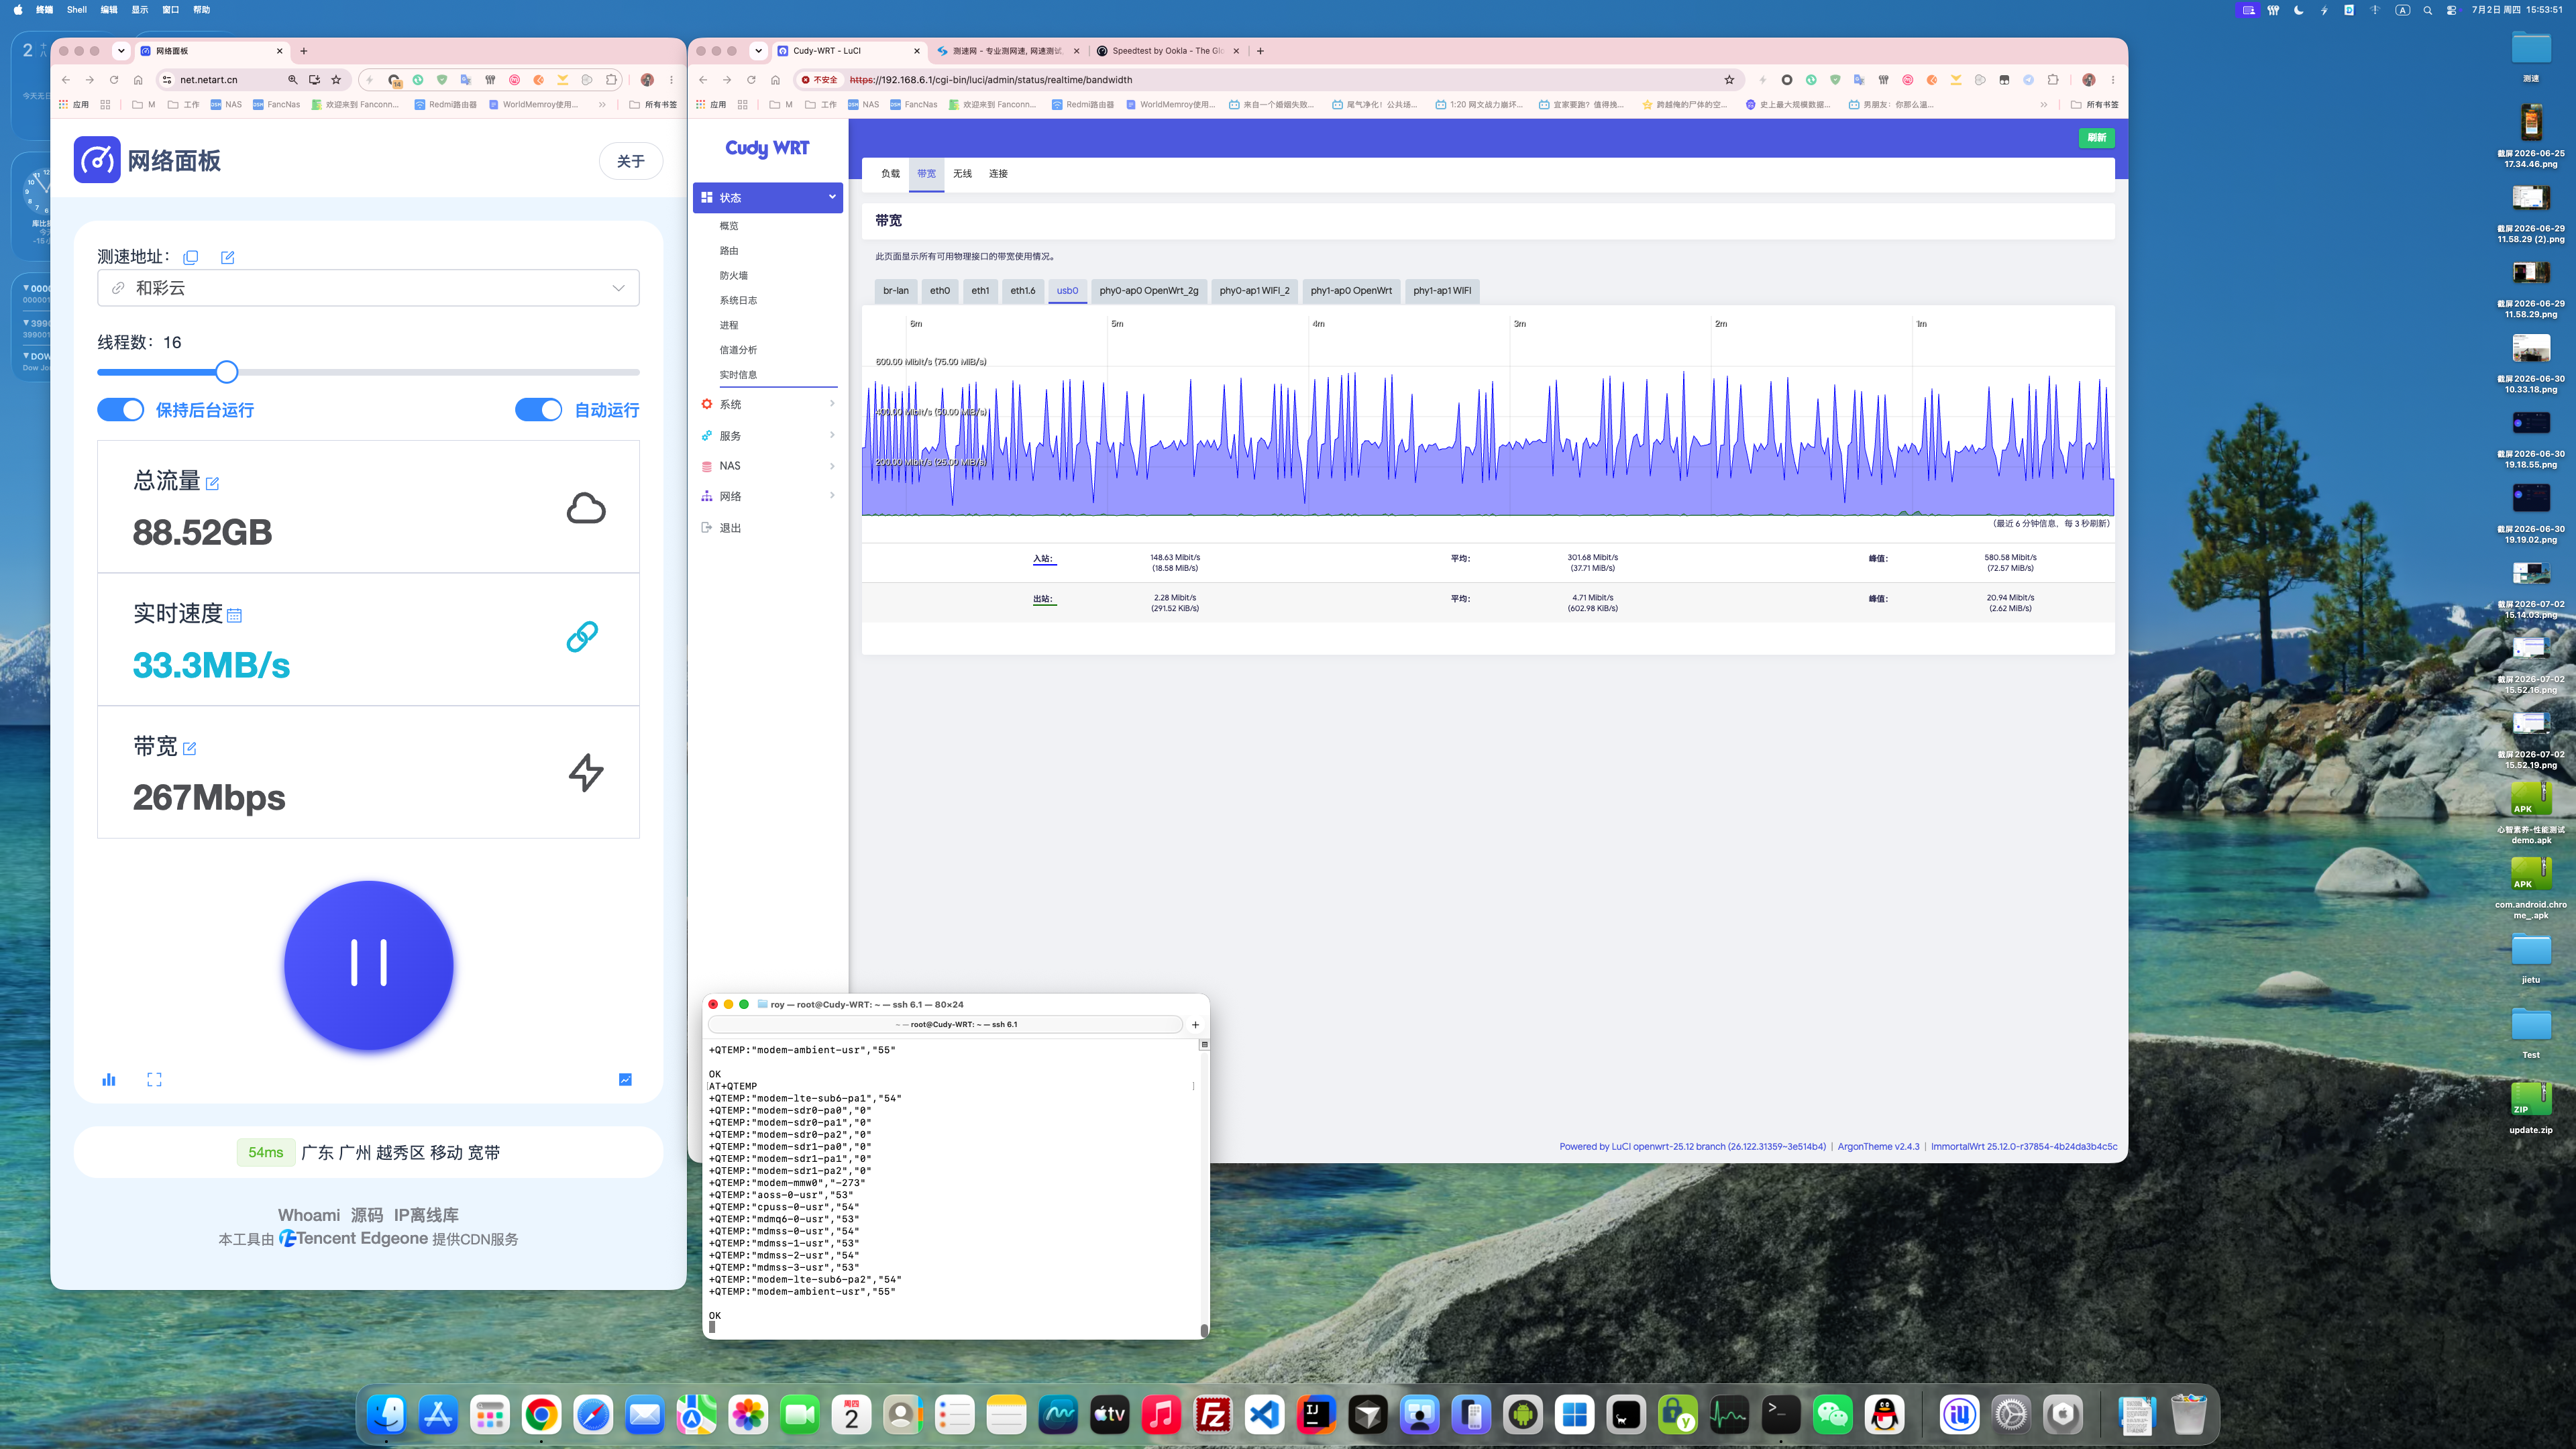Click the edit icon beside 总流量
Viewport: 2576px width, 1449px height.
[x=212, y=483]
